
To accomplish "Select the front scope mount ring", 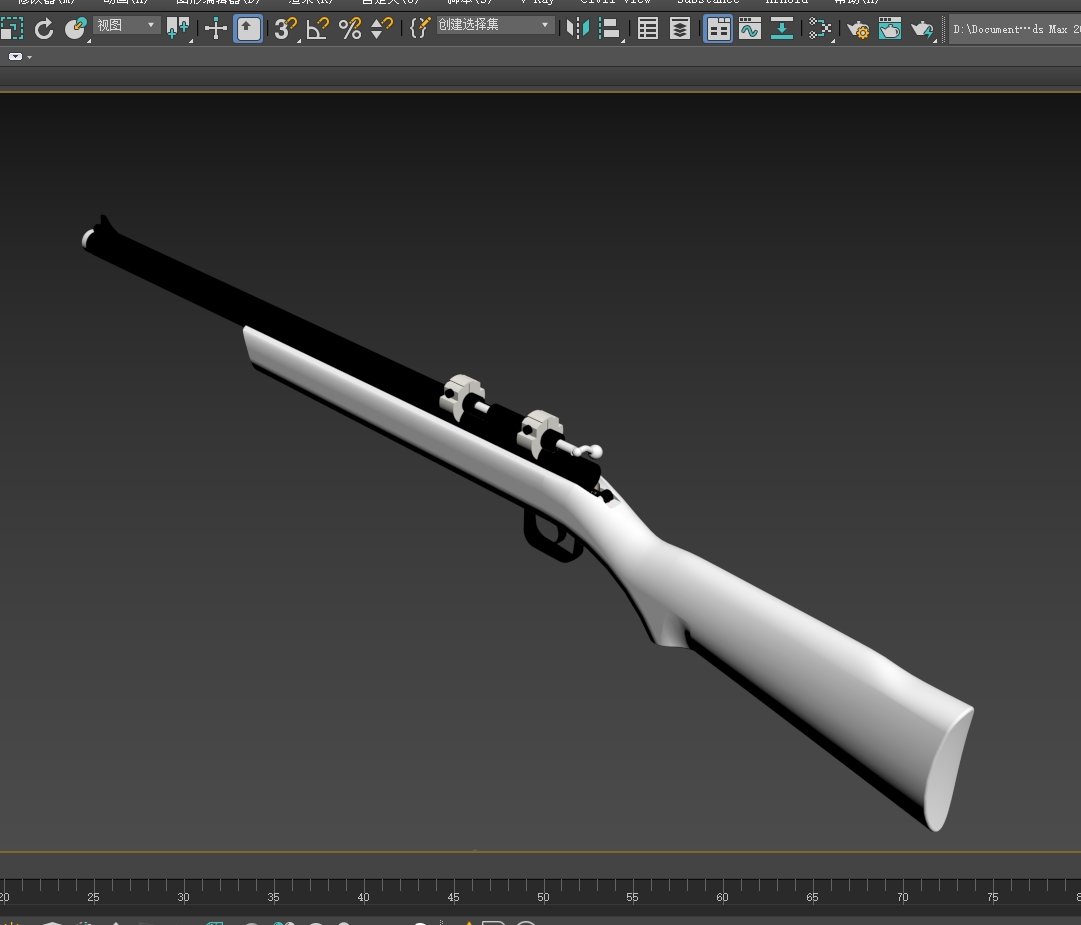I will [x=462, y=396].
